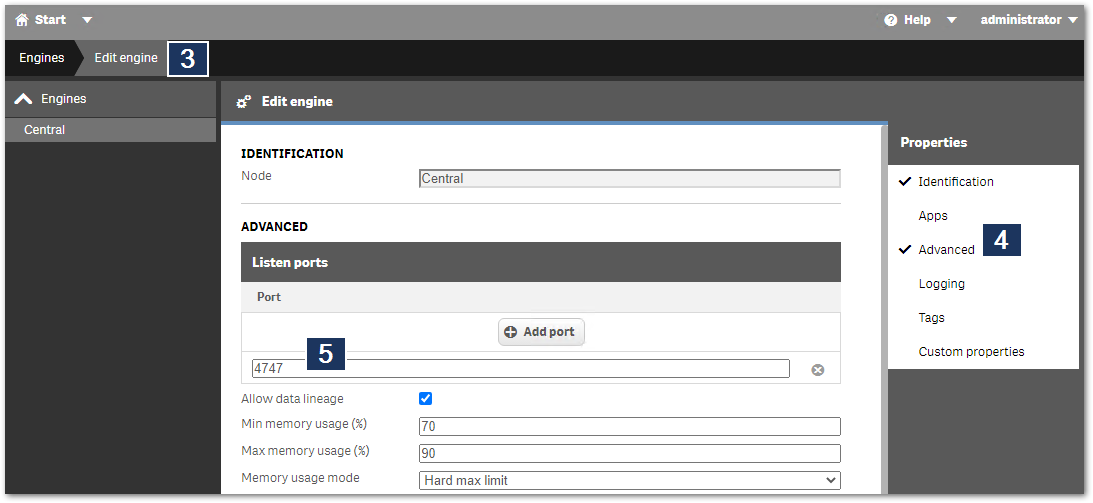This screenshot has width=1093, height=503.
Task: Click the Edit engine gears icon
Action: (x=243, y=102)
